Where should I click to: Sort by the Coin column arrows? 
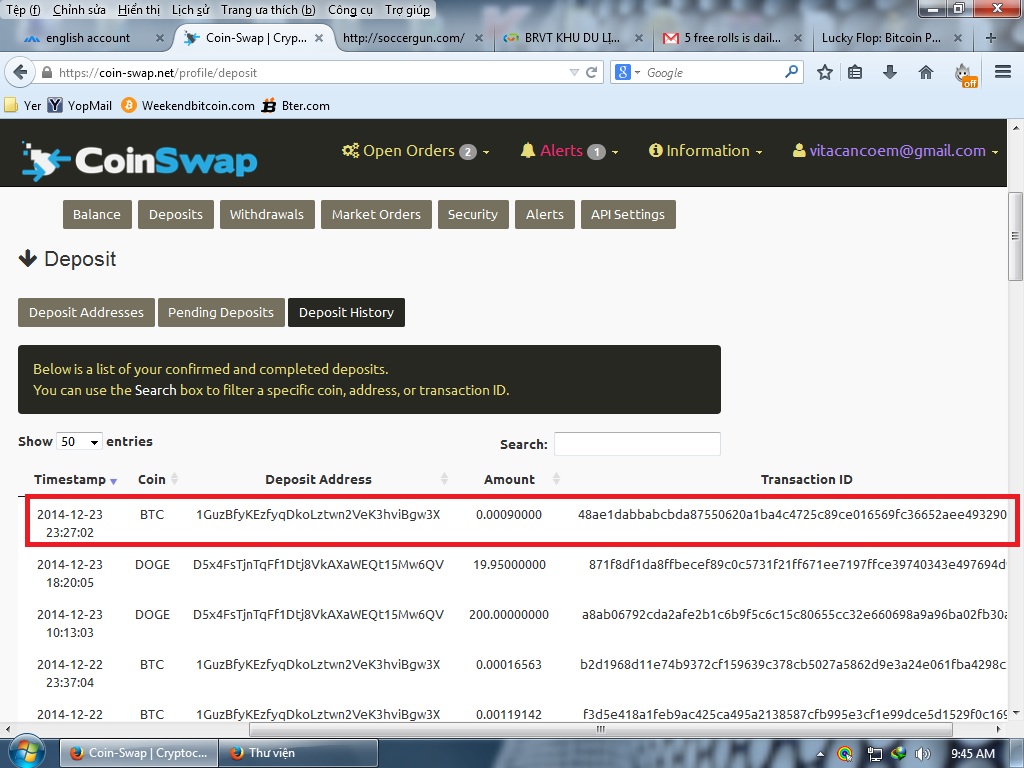tap(174, 479)
